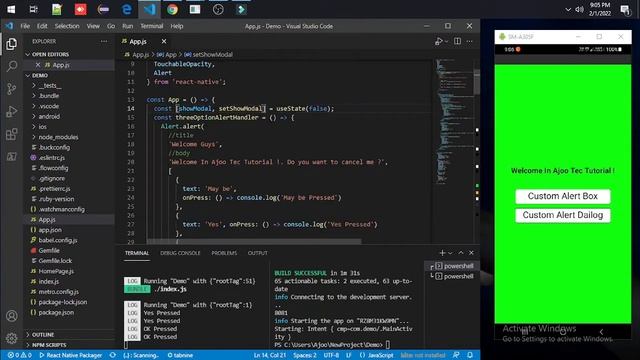Open HomePage.js from the file tree
Screen dimensions: 640x360
click(x=56, y=271)
